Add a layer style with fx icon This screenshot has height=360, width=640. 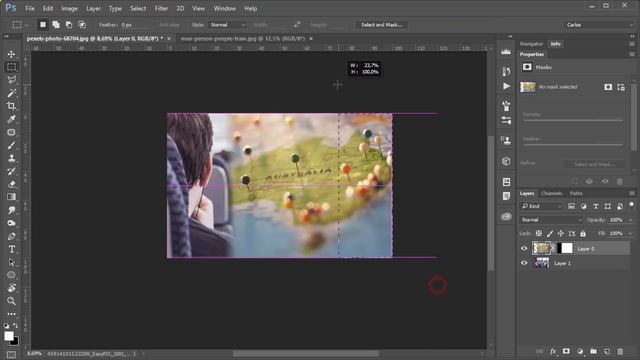click(x=553, y=351)
